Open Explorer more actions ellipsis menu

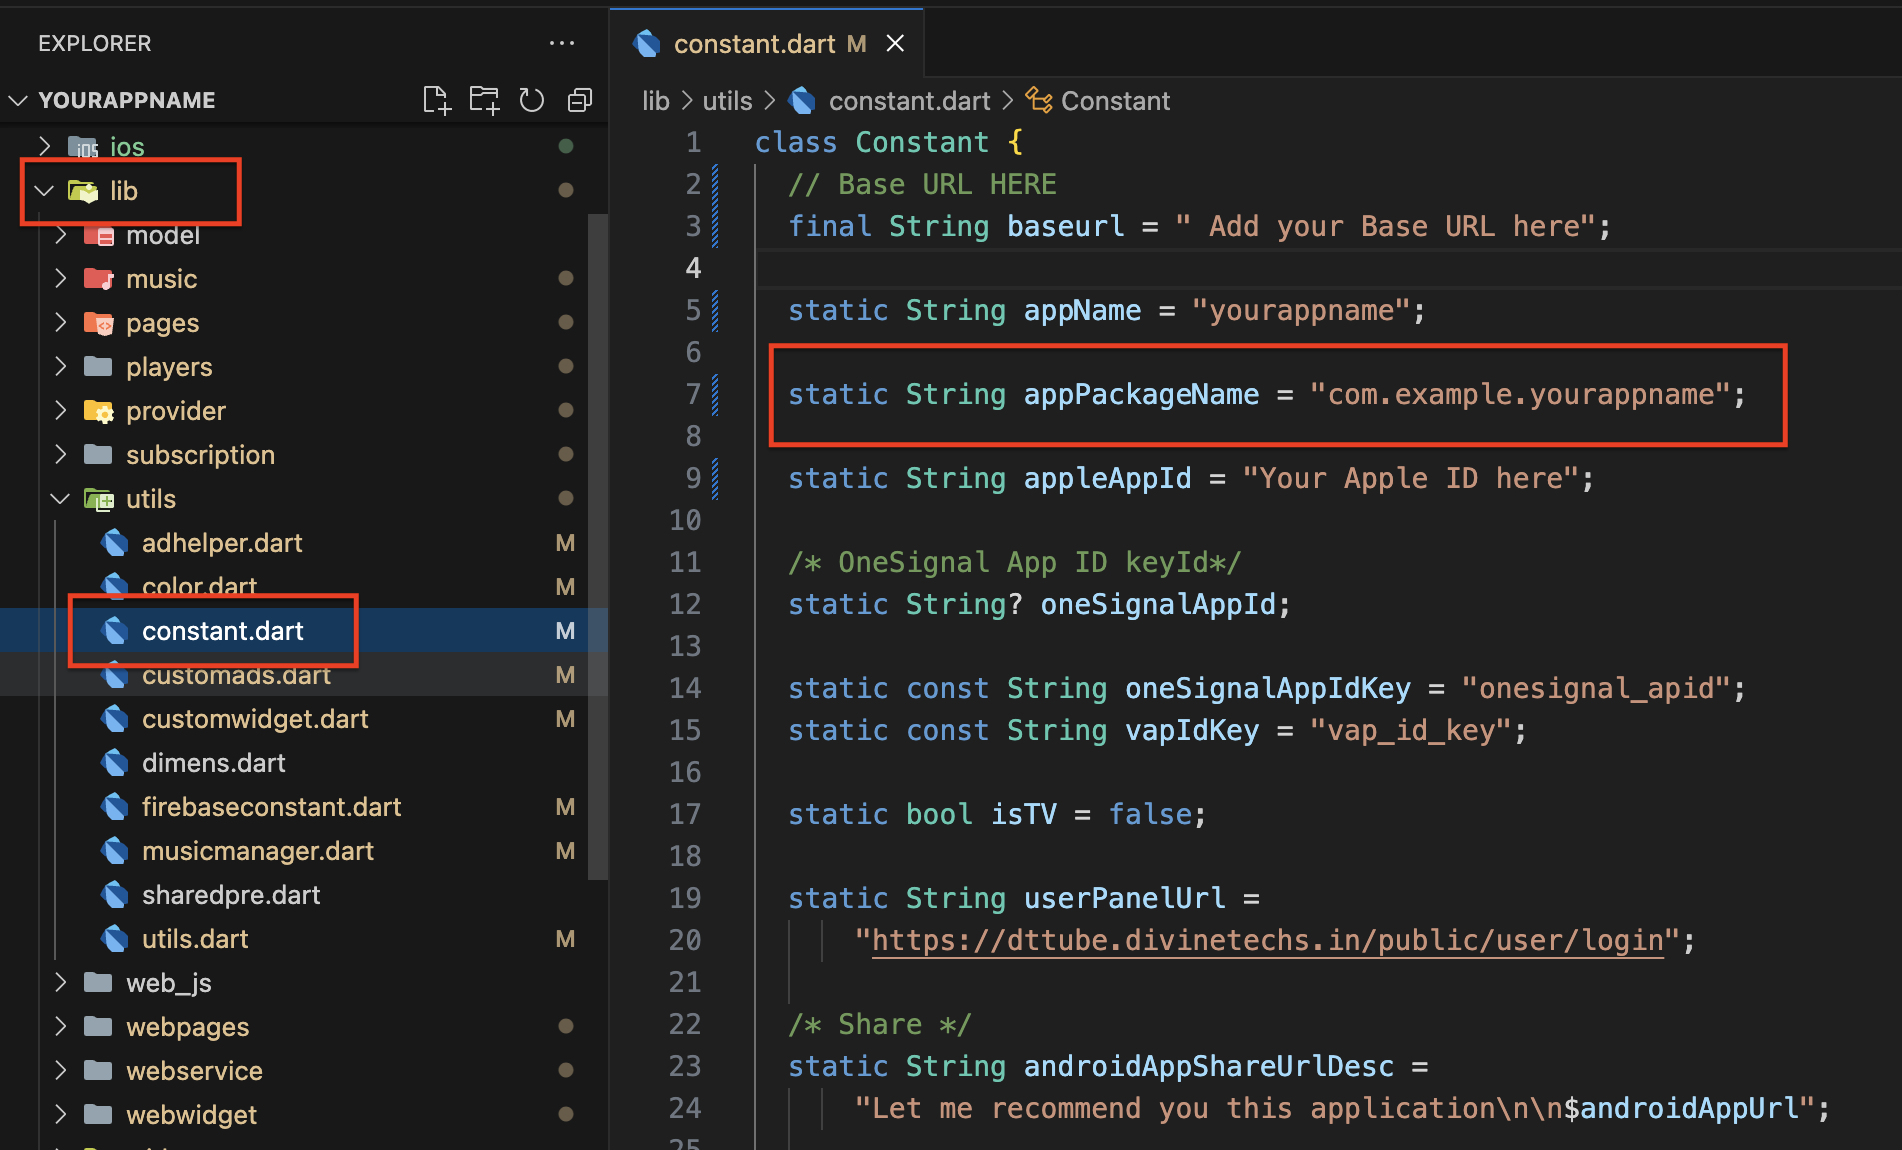562,43
